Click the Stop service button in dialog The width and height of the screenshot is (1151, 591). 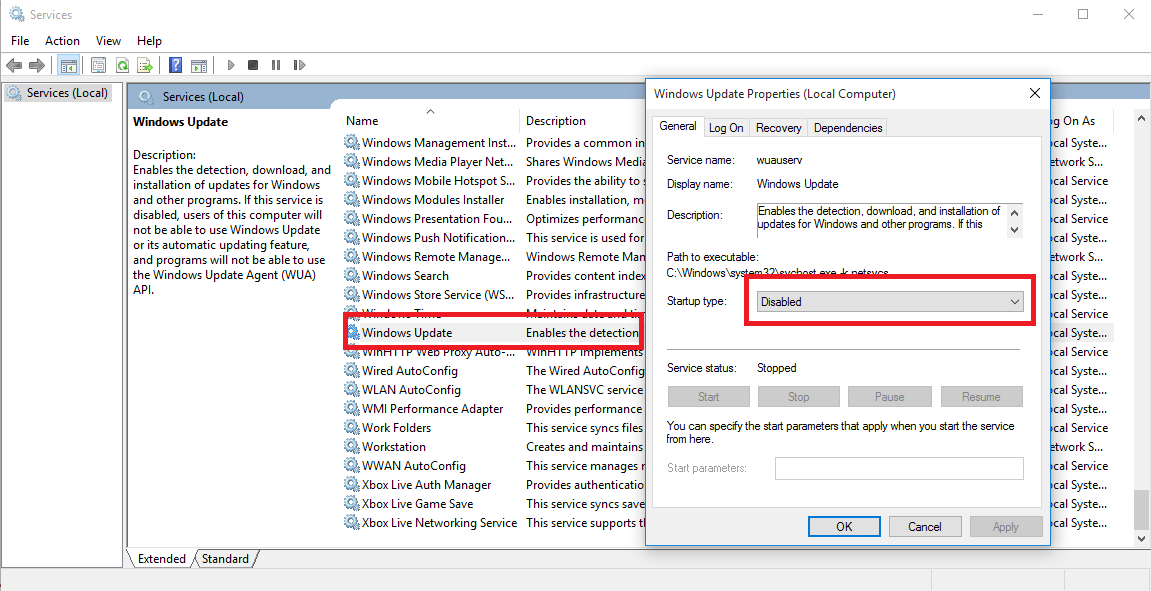point(799,396)
